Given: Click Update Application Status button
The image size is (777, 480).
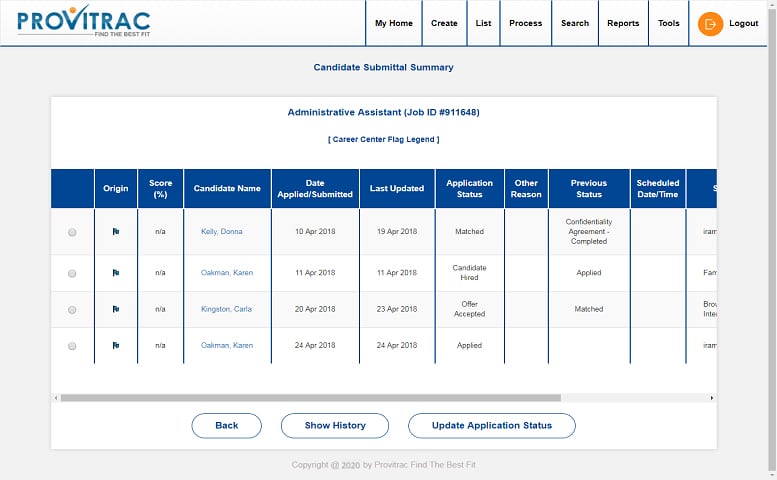Looking at the screenshot, I should coord(492,426).
